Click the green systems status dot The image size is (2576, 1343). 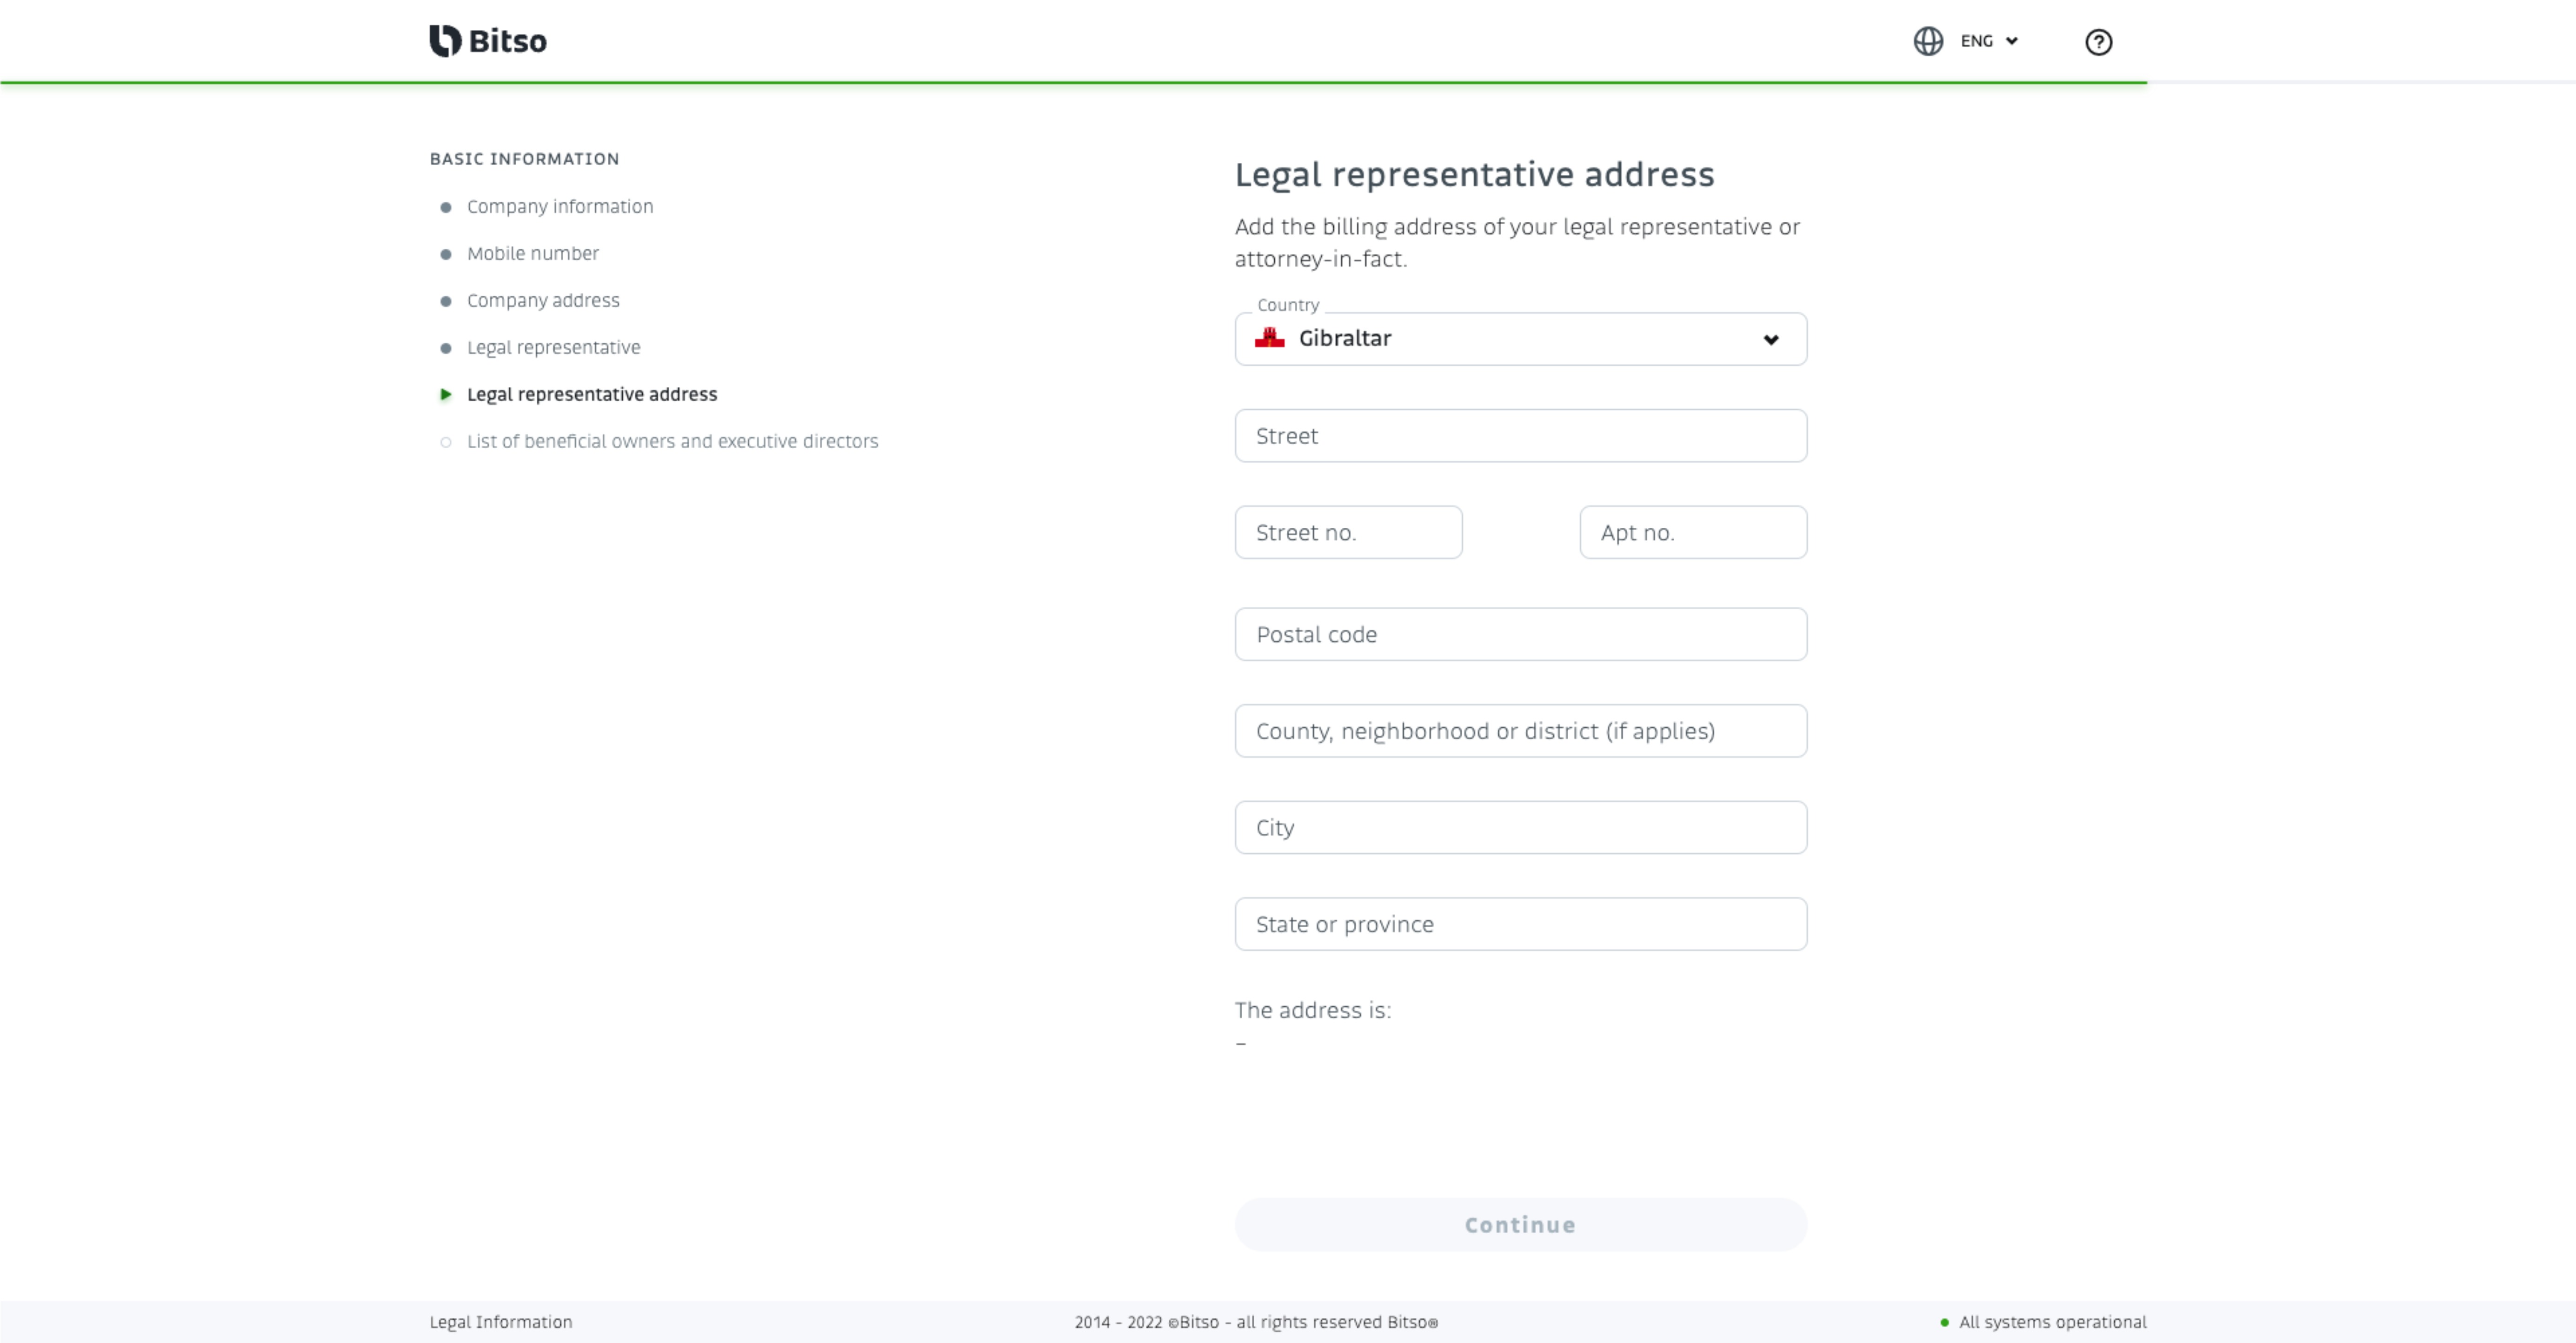coord(1944,1323)
